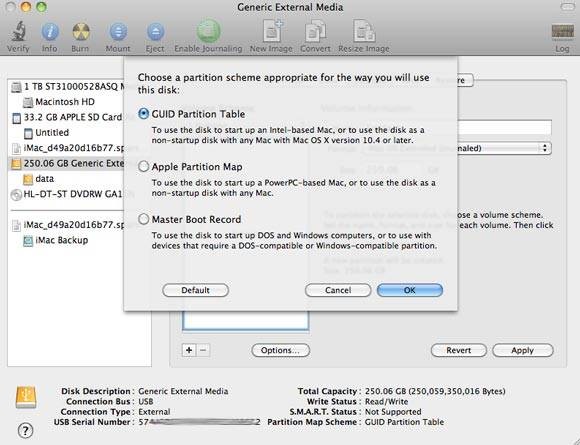Click the window toolbar toggle pill button
The width and height of the screenshot is (580, 445).
tap(567, 7)
